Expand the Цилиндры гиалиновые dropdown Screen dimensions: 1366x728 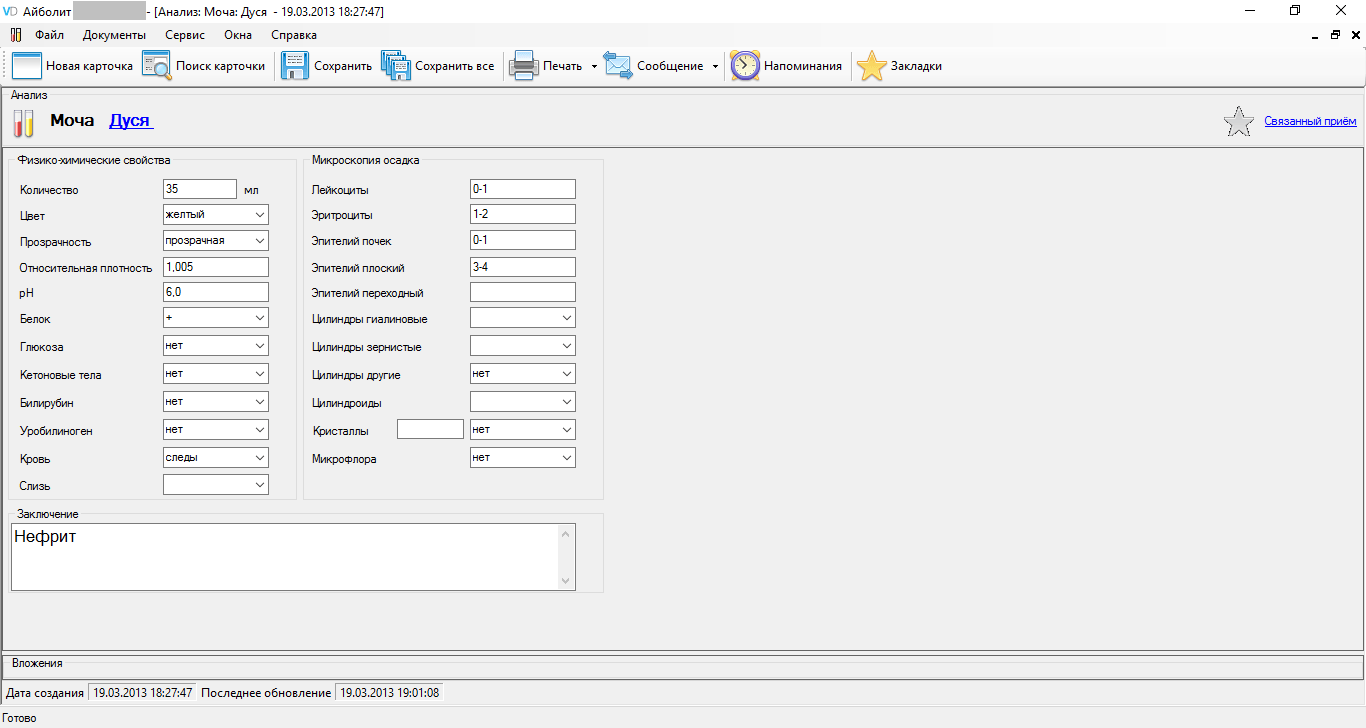point(567,318)
